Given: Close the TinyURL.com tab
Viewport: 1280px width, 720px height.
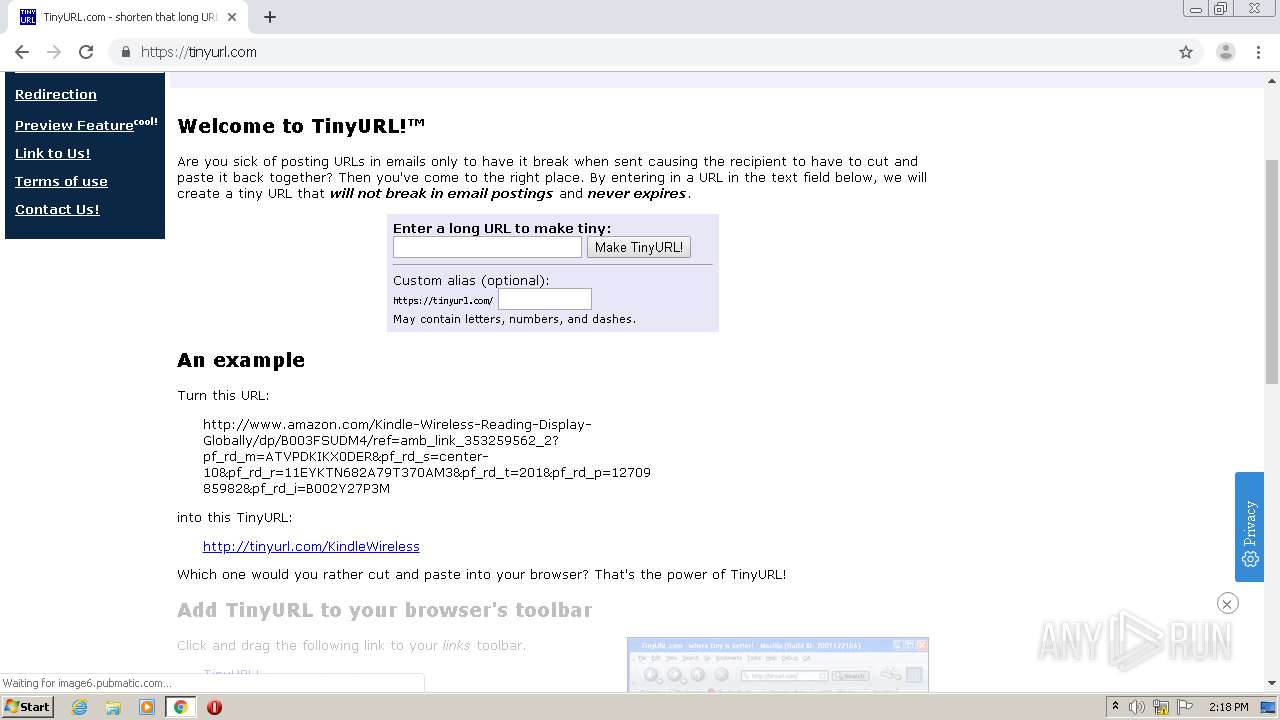Looking at the screenshot, I should (x=233, y=17).
